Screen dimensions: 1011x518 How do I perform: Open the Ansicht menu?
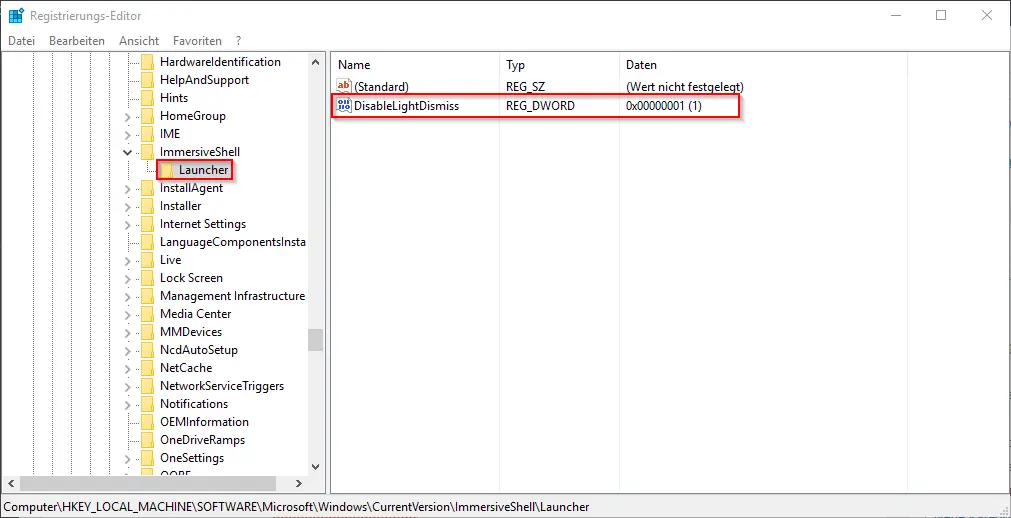(x=139, y=41)
